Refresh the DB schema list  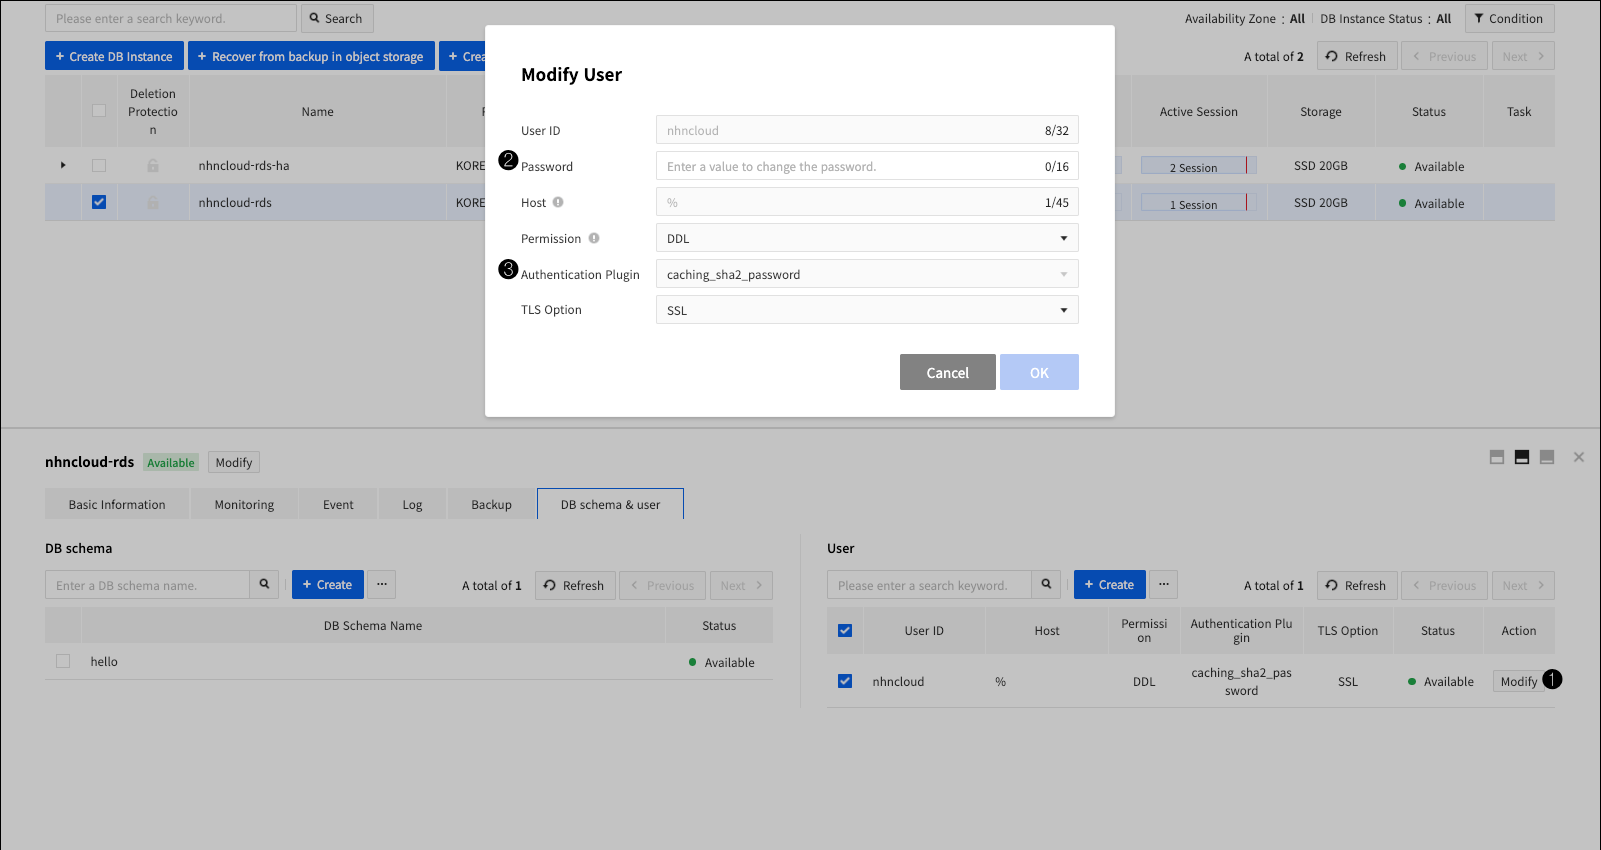tap(575, 585)
